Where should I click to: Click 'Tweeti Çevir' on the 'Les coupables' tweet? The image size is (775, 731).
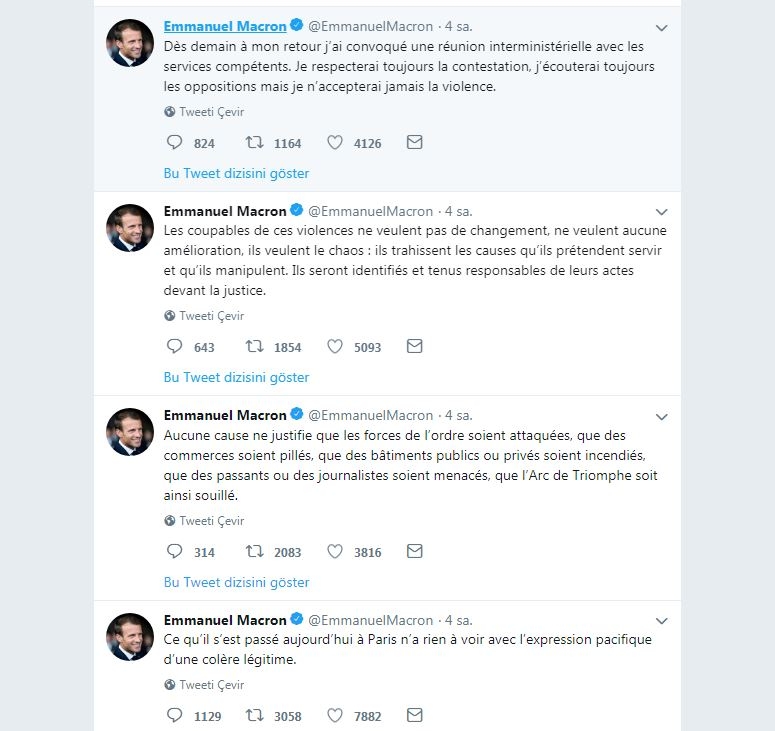(211, 316)
